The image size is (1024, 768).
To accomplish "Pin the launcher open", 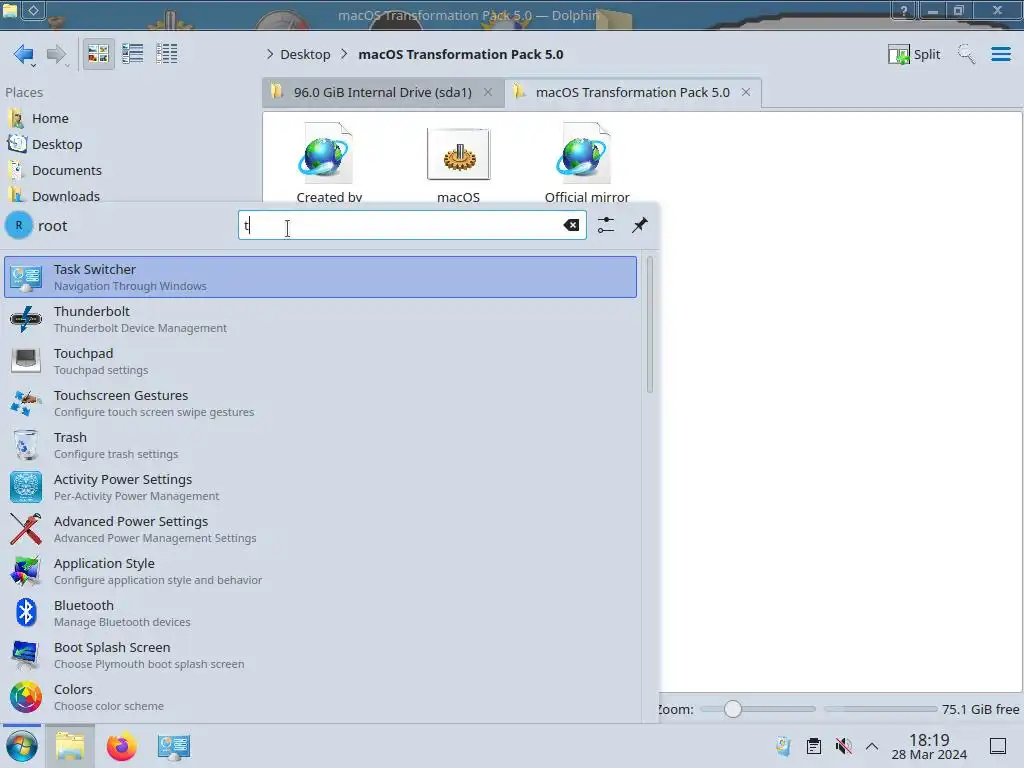I will pyautogui.click(x=640, y=225).
